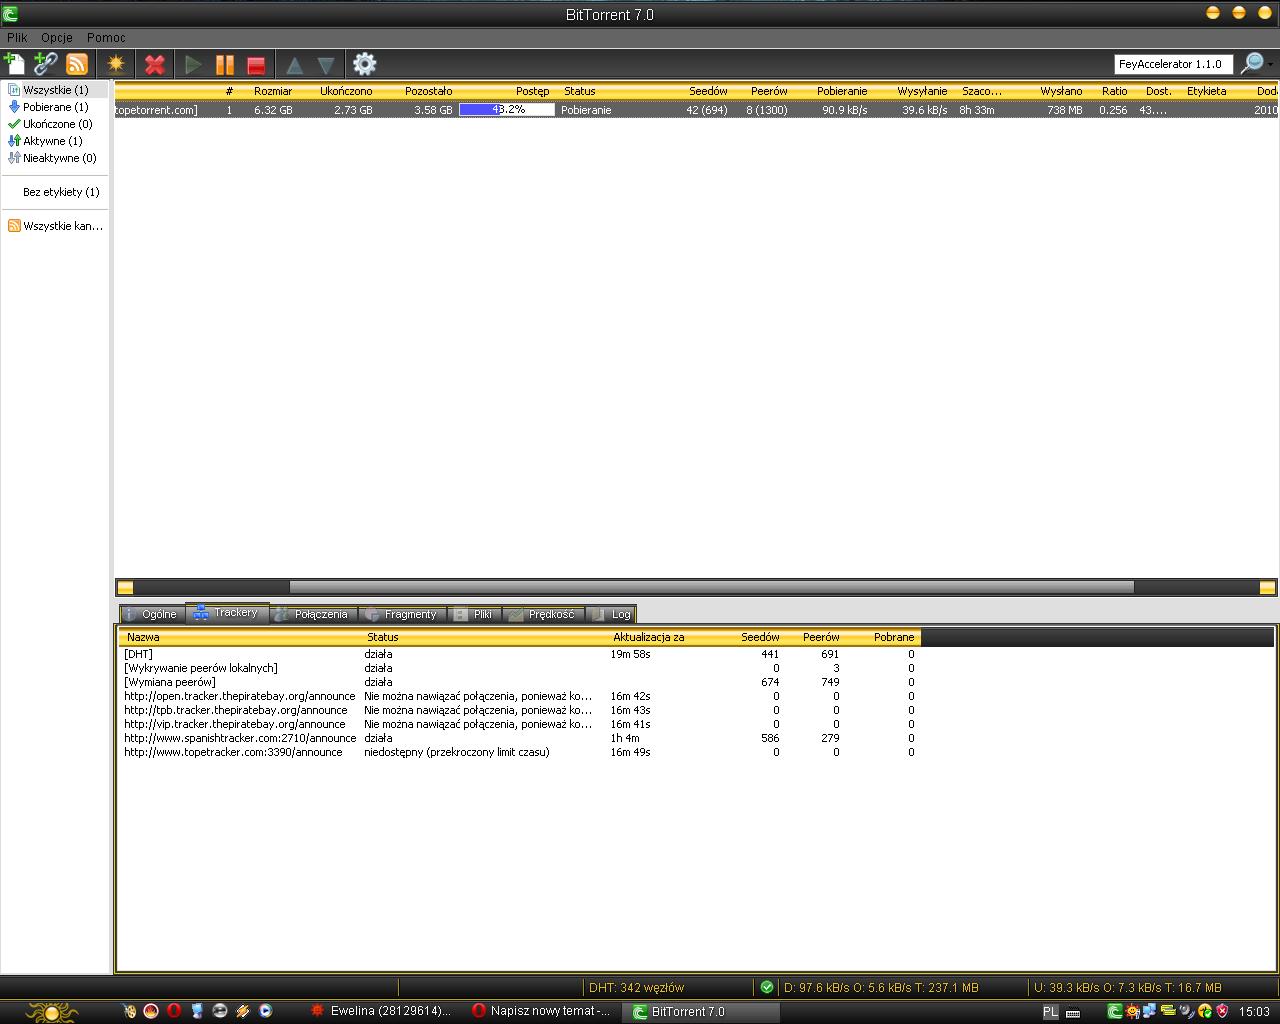
Task: Add torrent from URL link icon
Action: (46, 64)
